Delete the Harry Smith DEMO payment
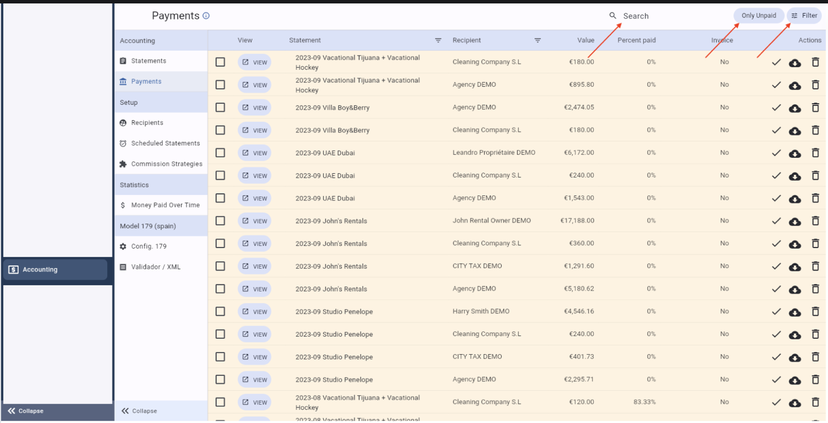 pos(815,312)
